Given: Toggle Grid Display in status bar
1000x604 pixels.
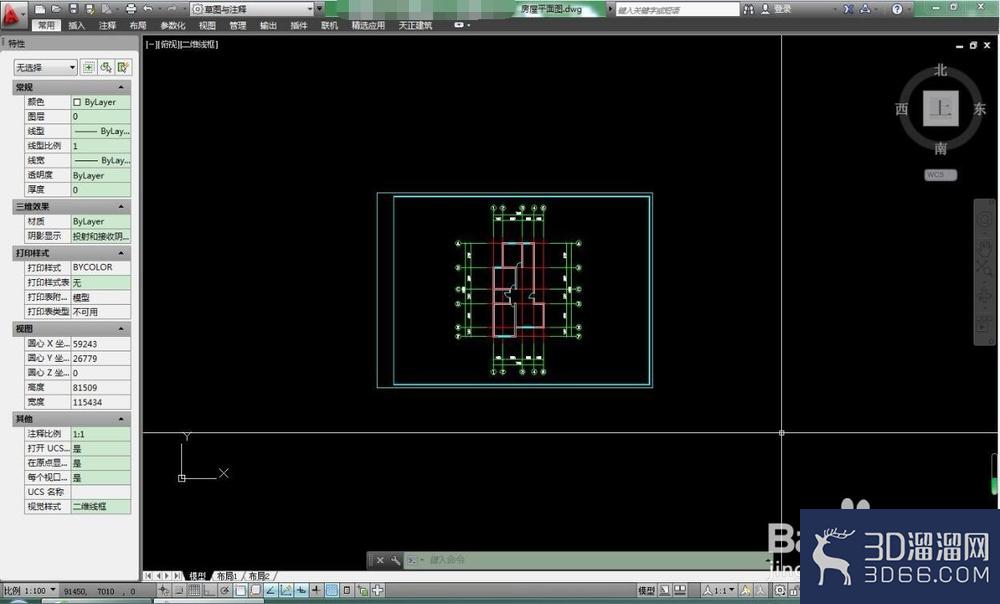Looking at the screenshot, I should tap(195, 590).
